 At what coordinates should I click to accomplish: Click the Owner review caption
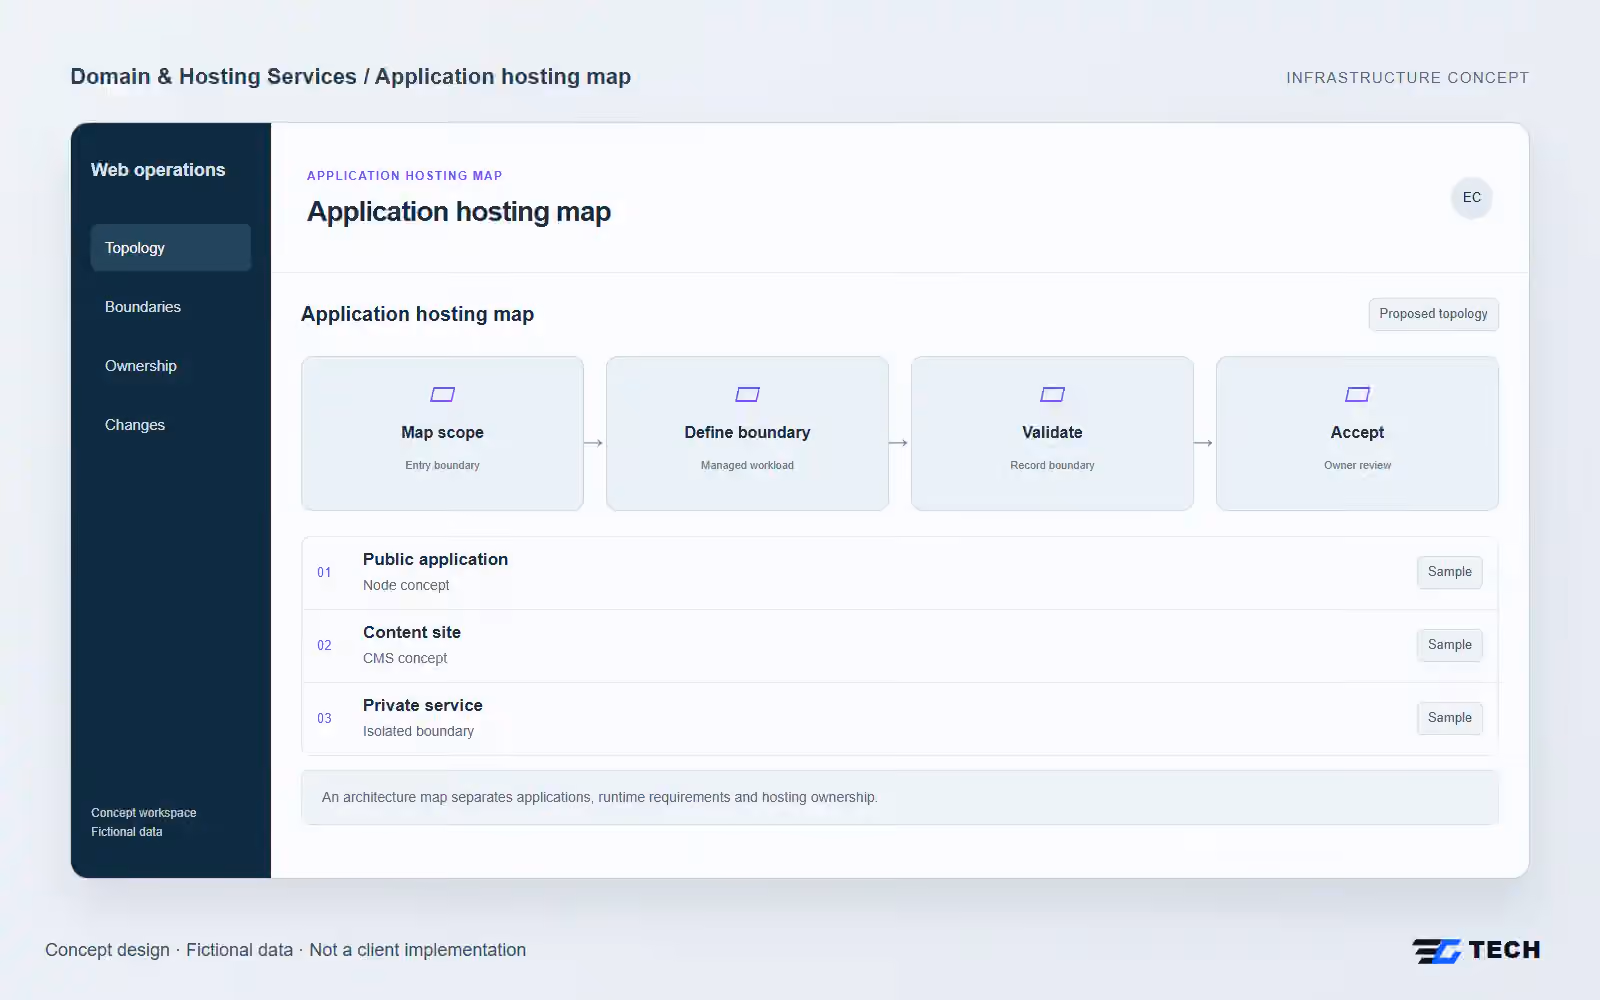tap(1357, 465)
